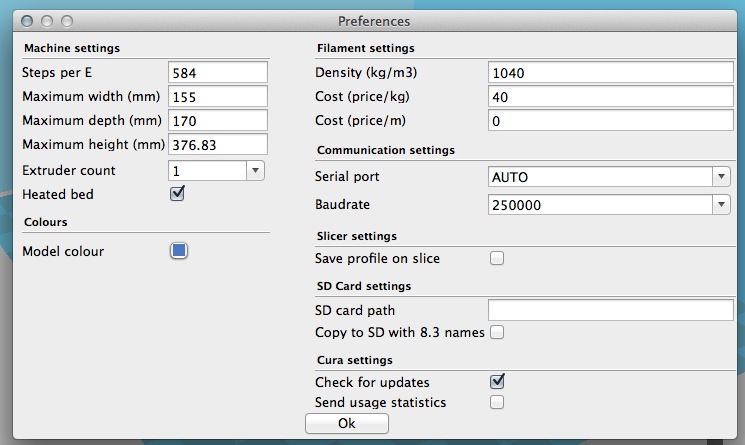Screen dimensions: 745x445
Task: Uncheck Check for updates
Action: pos(496,382)
